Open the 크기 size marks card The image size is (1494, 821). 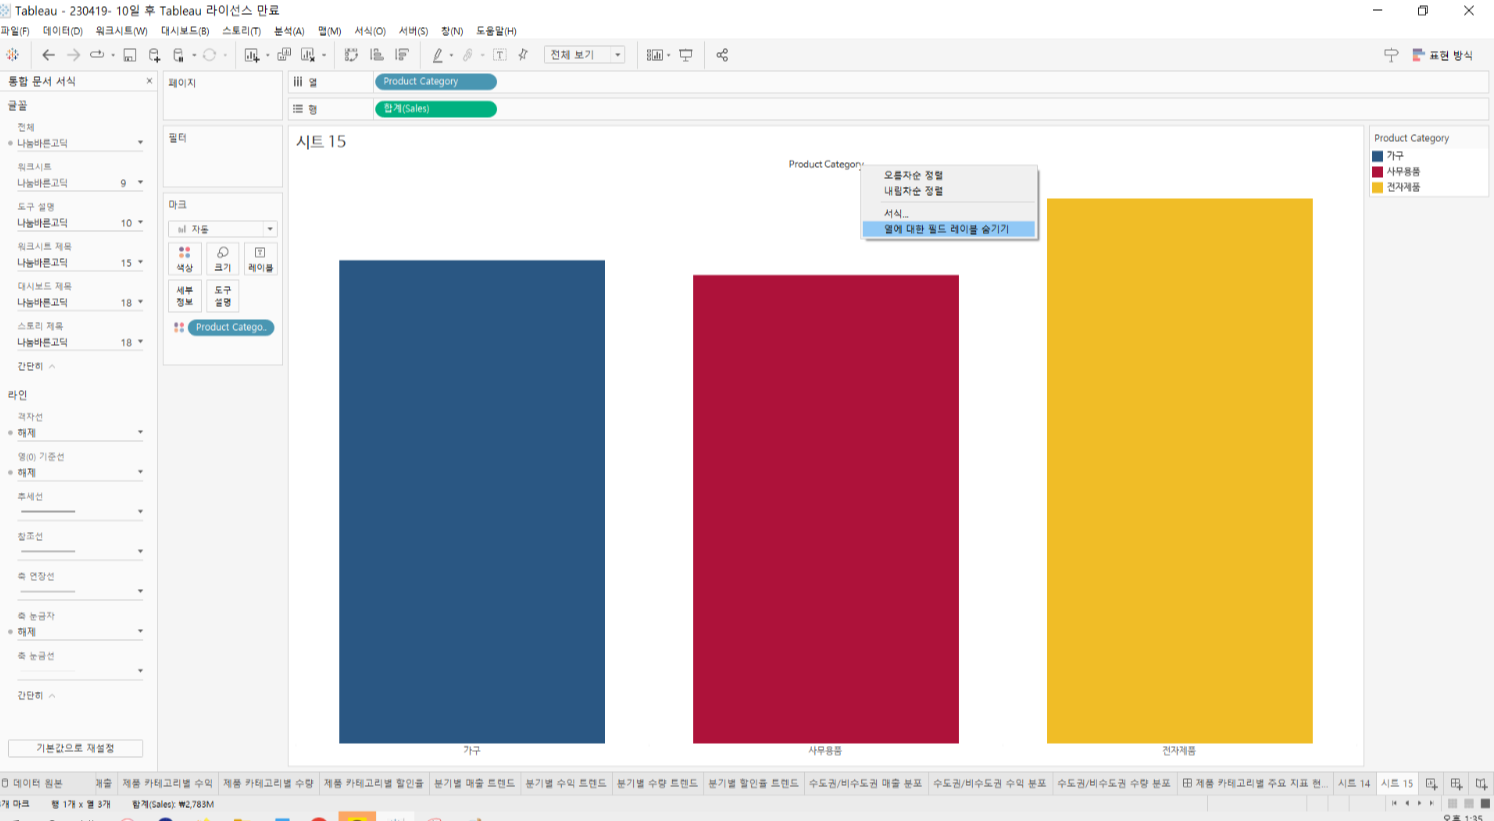point(223,259)
